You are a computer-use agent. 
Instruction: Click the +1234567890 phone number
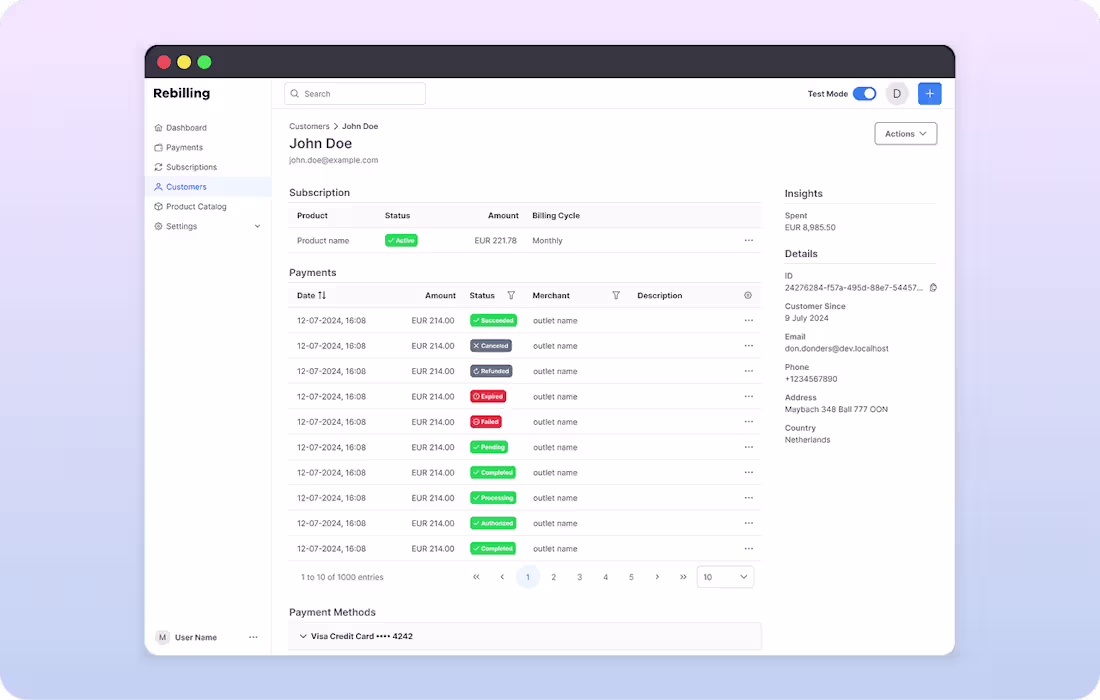[811, 379]
